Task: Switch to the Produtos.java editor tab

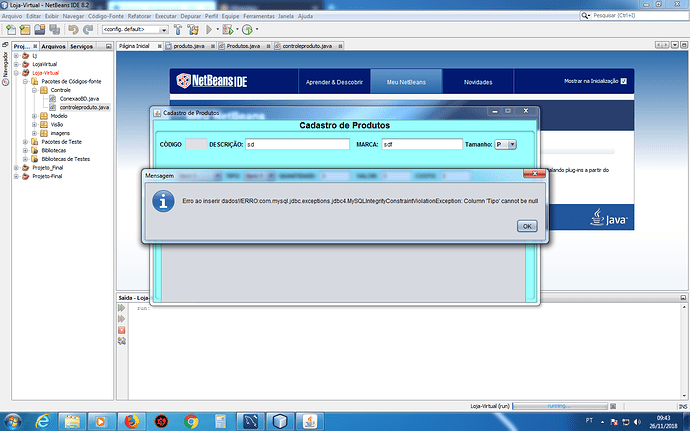Action: click(243, 46)
